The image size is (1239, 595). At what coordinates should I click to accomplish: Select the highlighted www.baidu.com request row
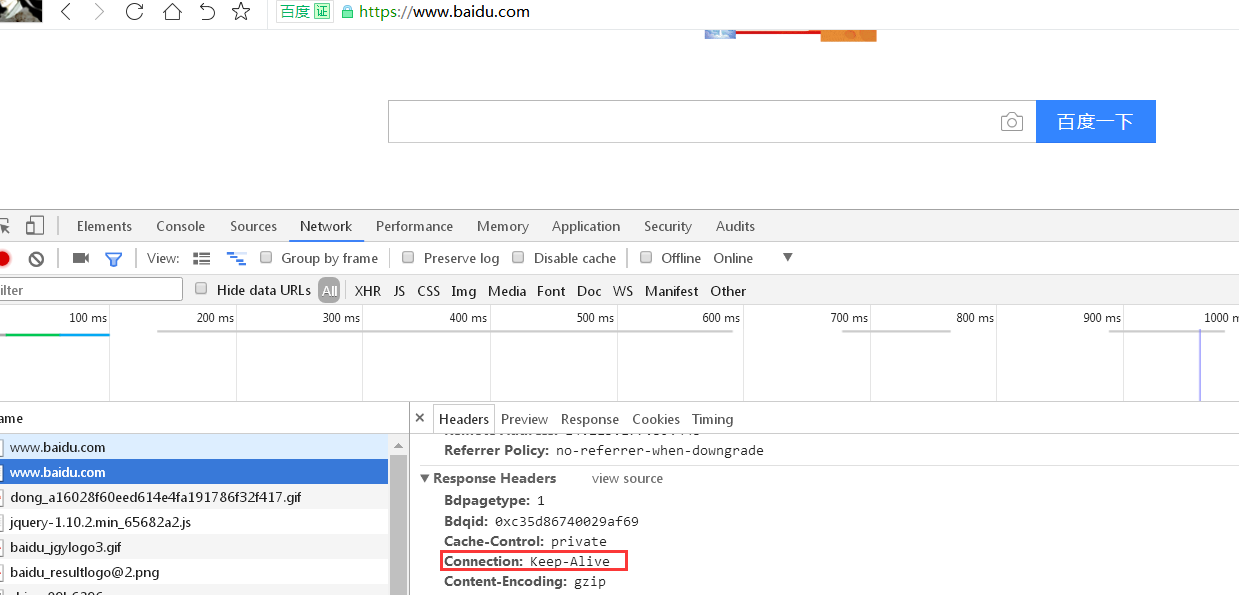[x=194, y=472]
